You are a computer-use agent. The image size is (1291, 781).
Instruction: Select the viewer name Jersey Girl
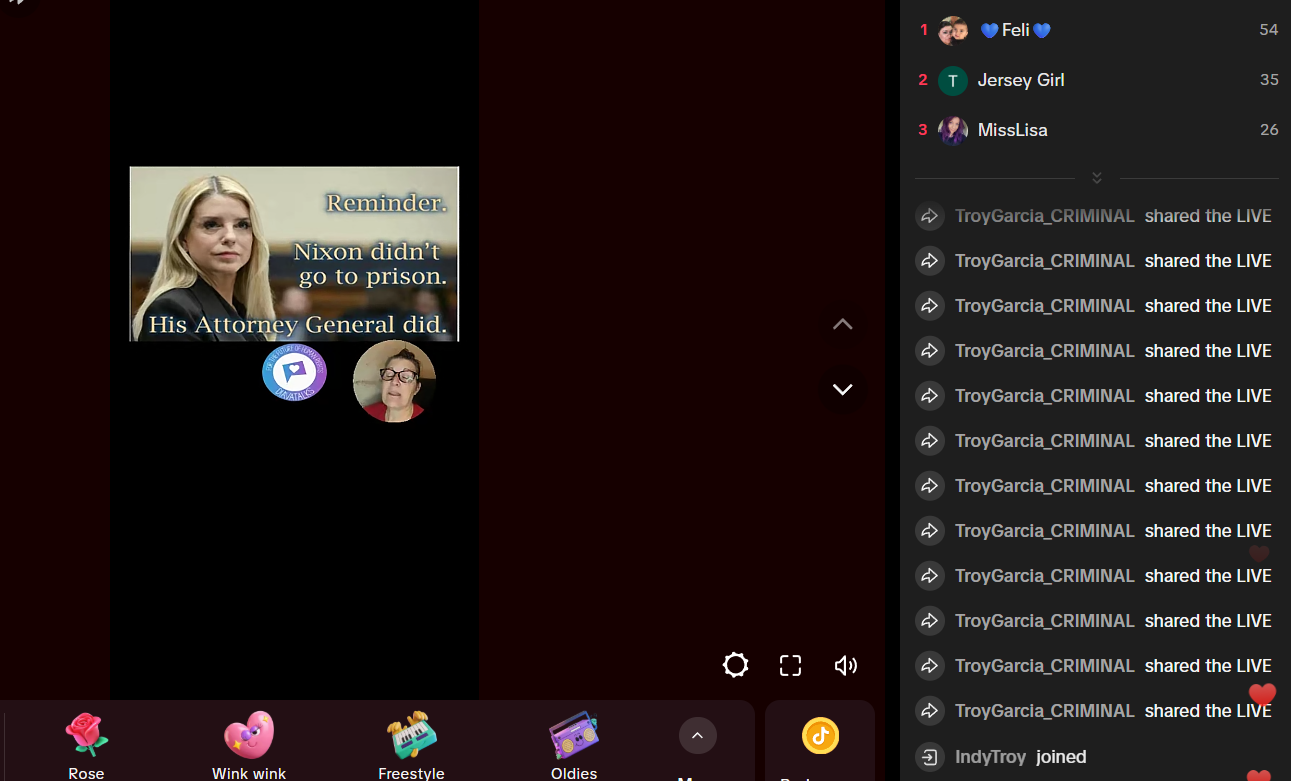1021,80
